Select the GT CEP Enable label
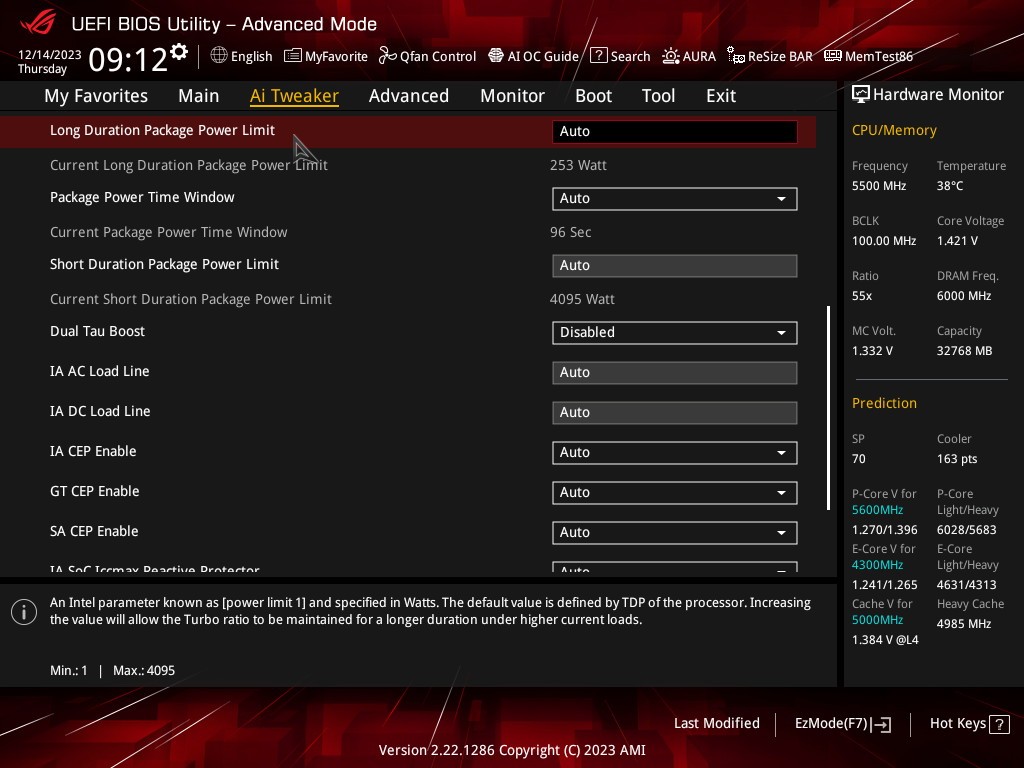Viewport: 1024px width, 768px height. 94,491
